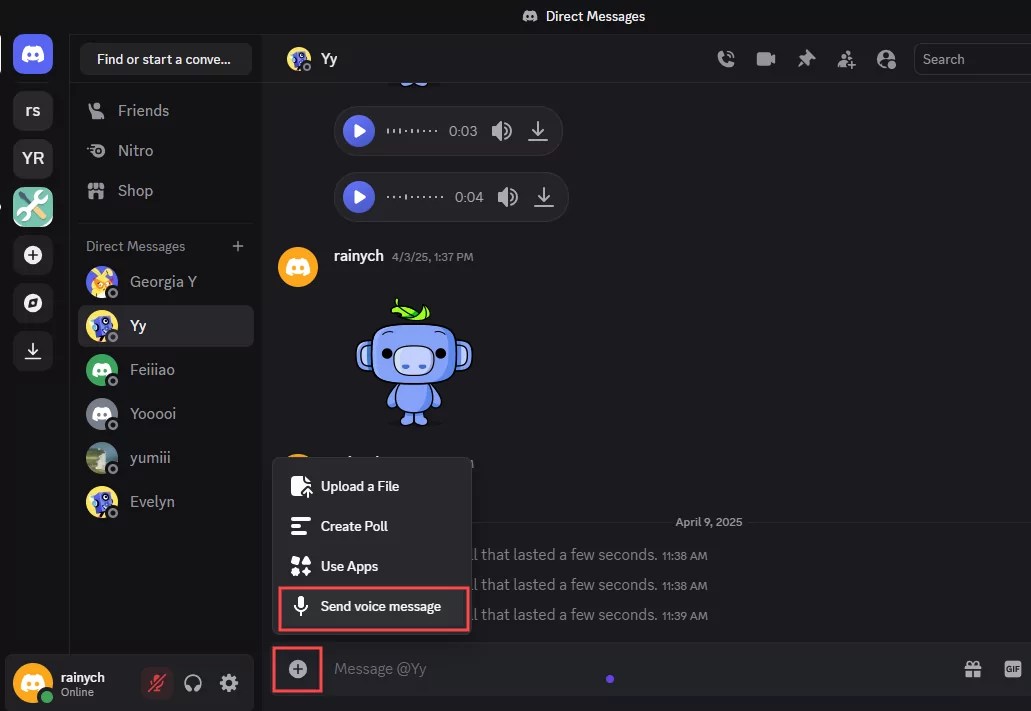Mute the 0:04 voice message volume
Viewport: 1031px width, 711px height.
coord(508,197)
